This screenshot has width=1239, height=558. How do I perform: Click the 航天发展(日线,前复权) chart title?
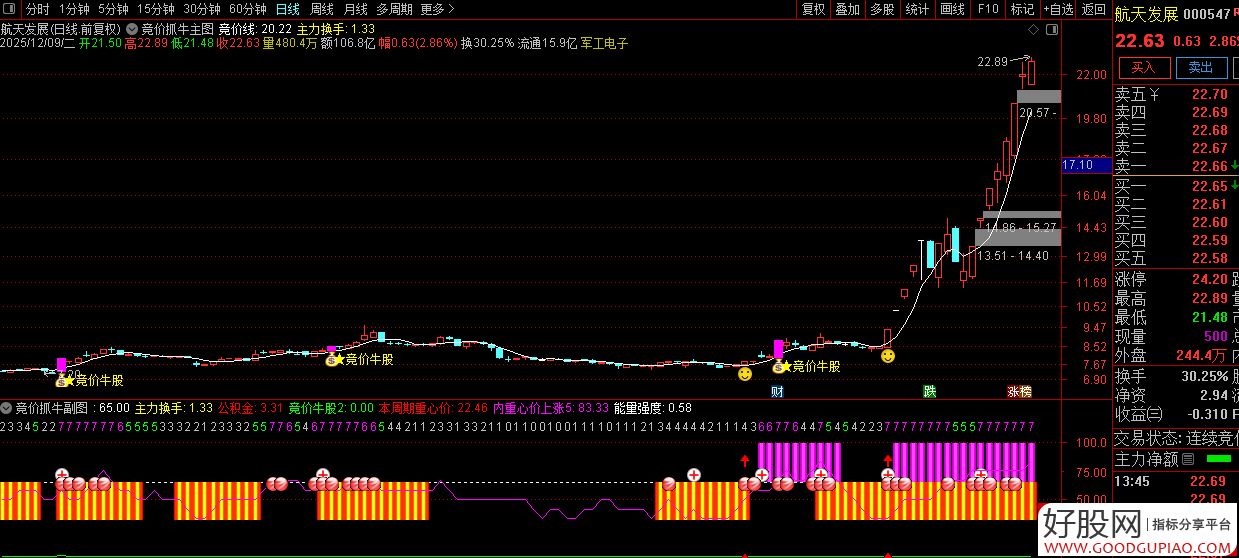click(x=61, y=29)
